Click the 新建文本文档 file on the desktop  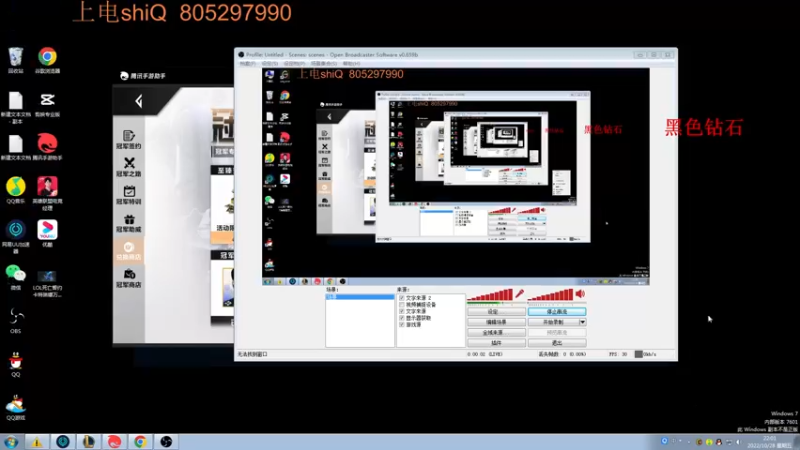(15, 148)
